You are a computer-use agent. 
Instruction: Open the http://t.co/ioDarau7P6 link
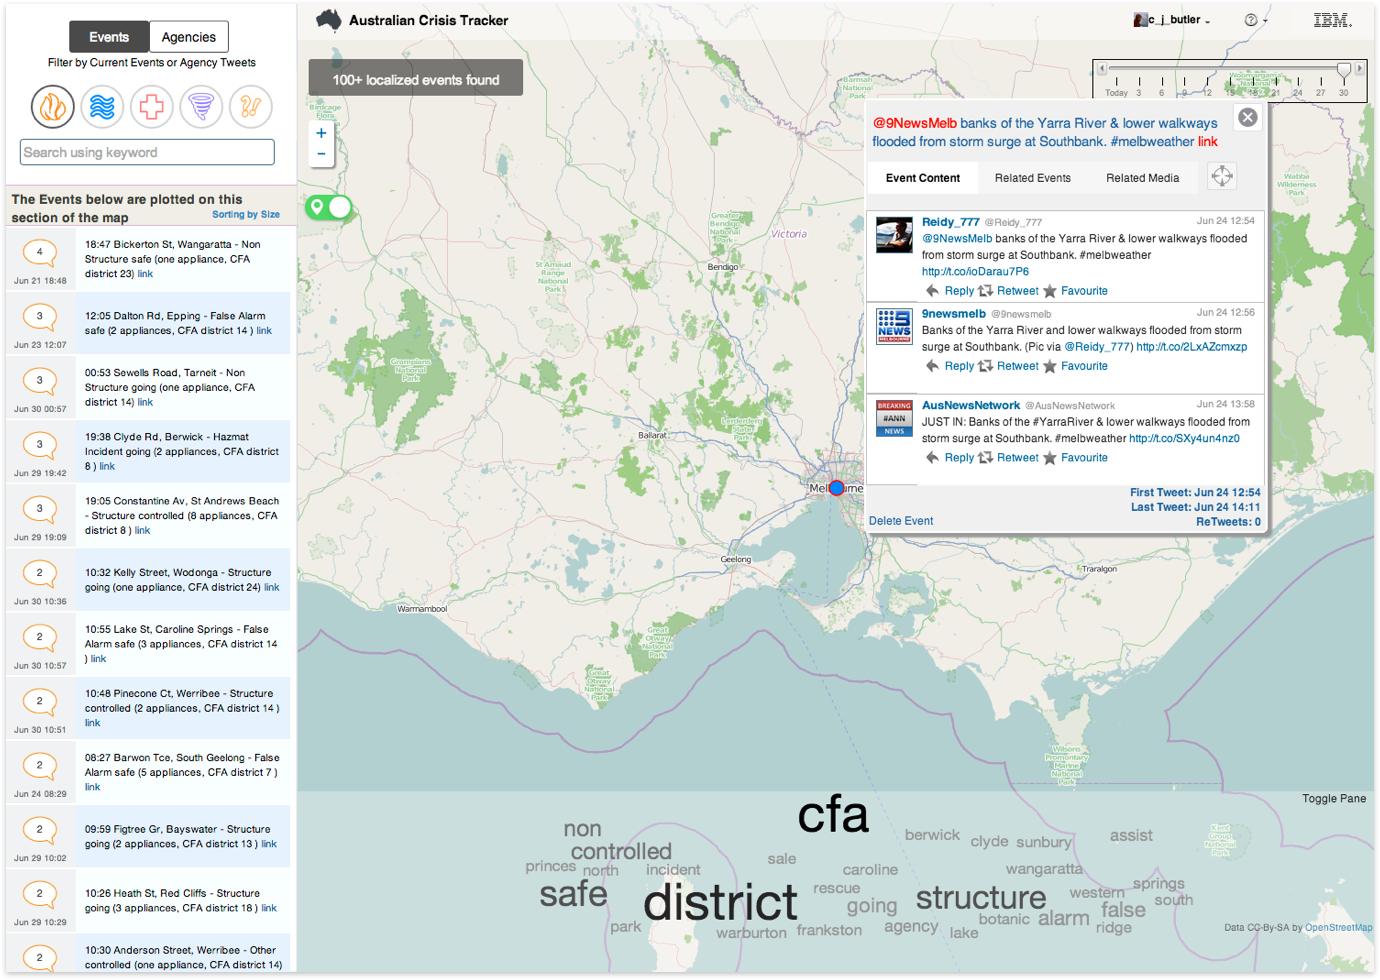pyautogui.click(x=975, y=271)
